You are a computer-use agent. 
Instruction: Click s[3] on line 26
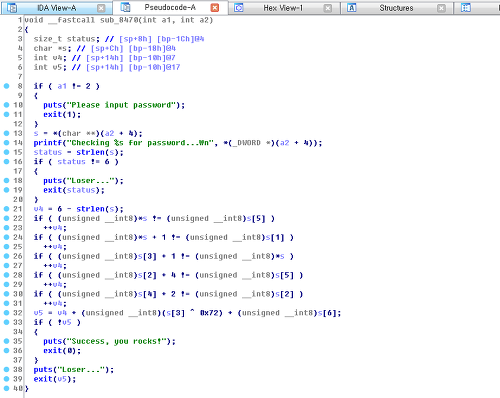pos(147,256)
